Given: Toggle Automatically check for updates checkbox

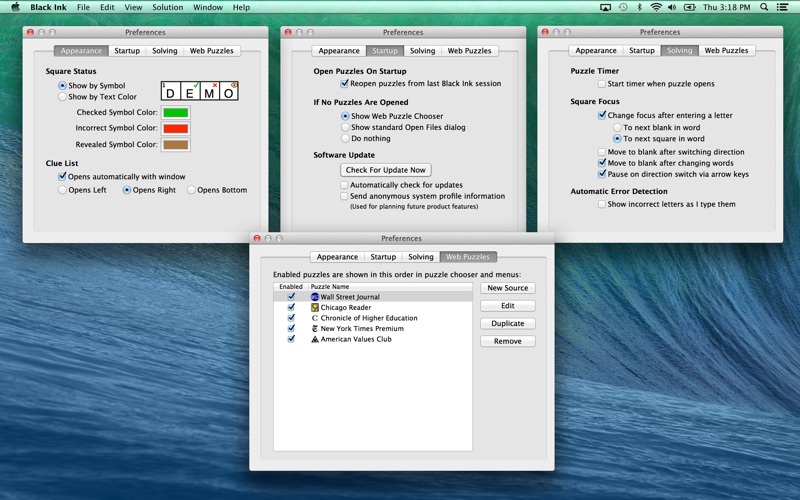Looking at the screenshot, I should [345, 185].
